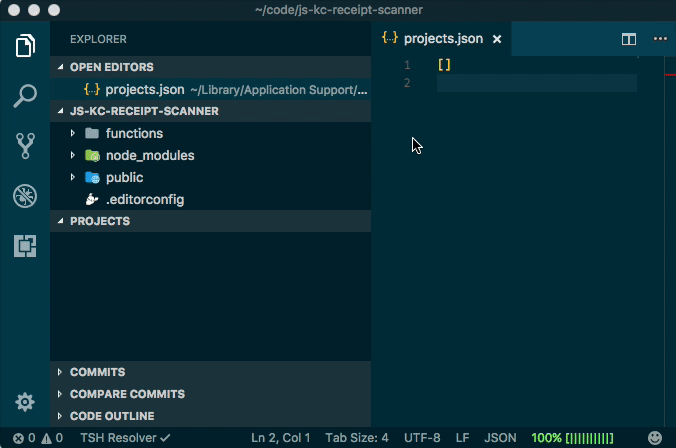Select the functions folder

[210, 133]
